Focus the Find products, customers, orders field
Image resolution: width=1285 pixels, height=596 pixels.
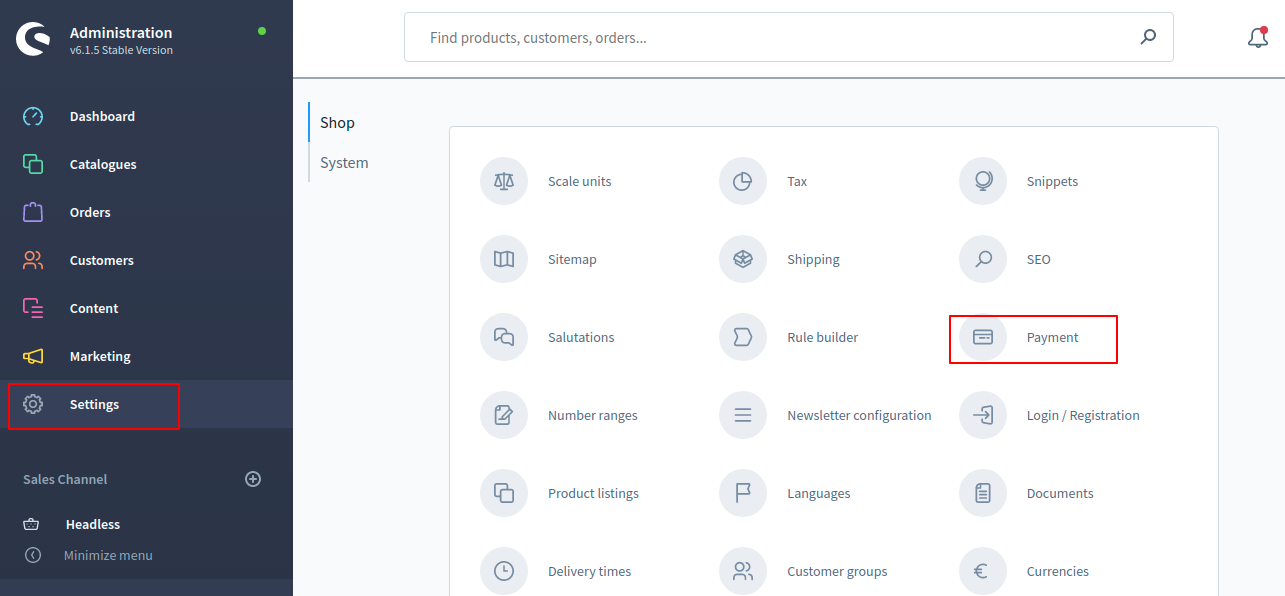coord(789,37)
